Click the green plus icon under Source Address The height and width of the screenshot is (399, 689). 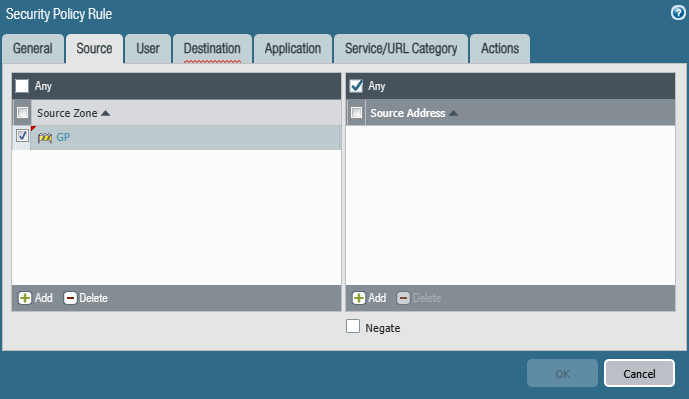tap(359, 298)
